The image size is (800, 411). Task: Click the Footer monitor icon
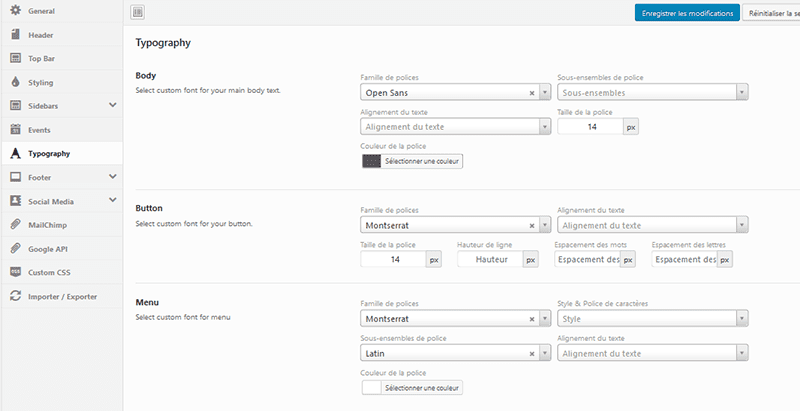[x=15, y=177]
